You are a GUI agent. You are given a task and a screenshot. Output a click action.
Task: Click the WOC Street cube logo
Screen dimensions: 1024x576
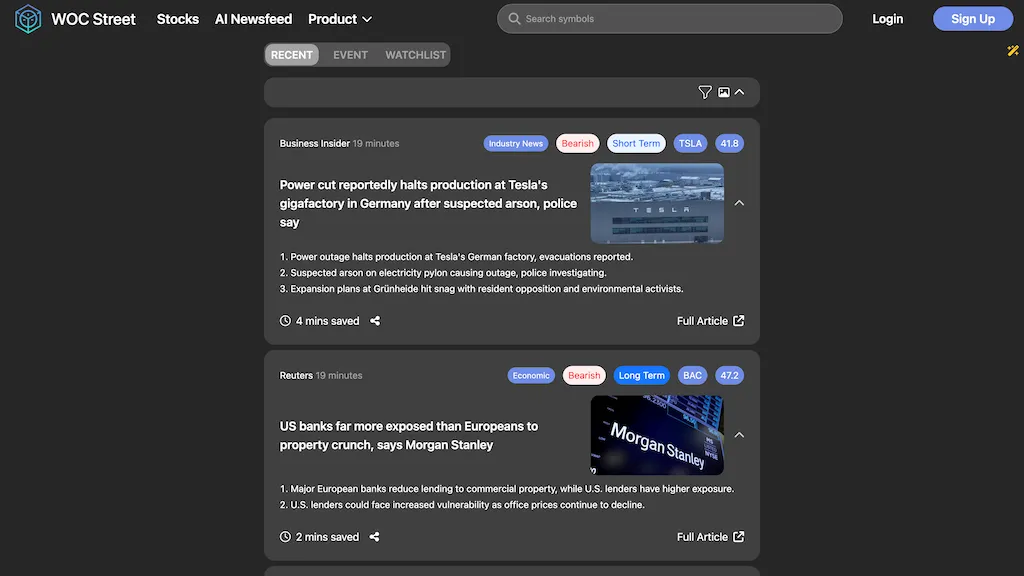click(x=28, y=19)
